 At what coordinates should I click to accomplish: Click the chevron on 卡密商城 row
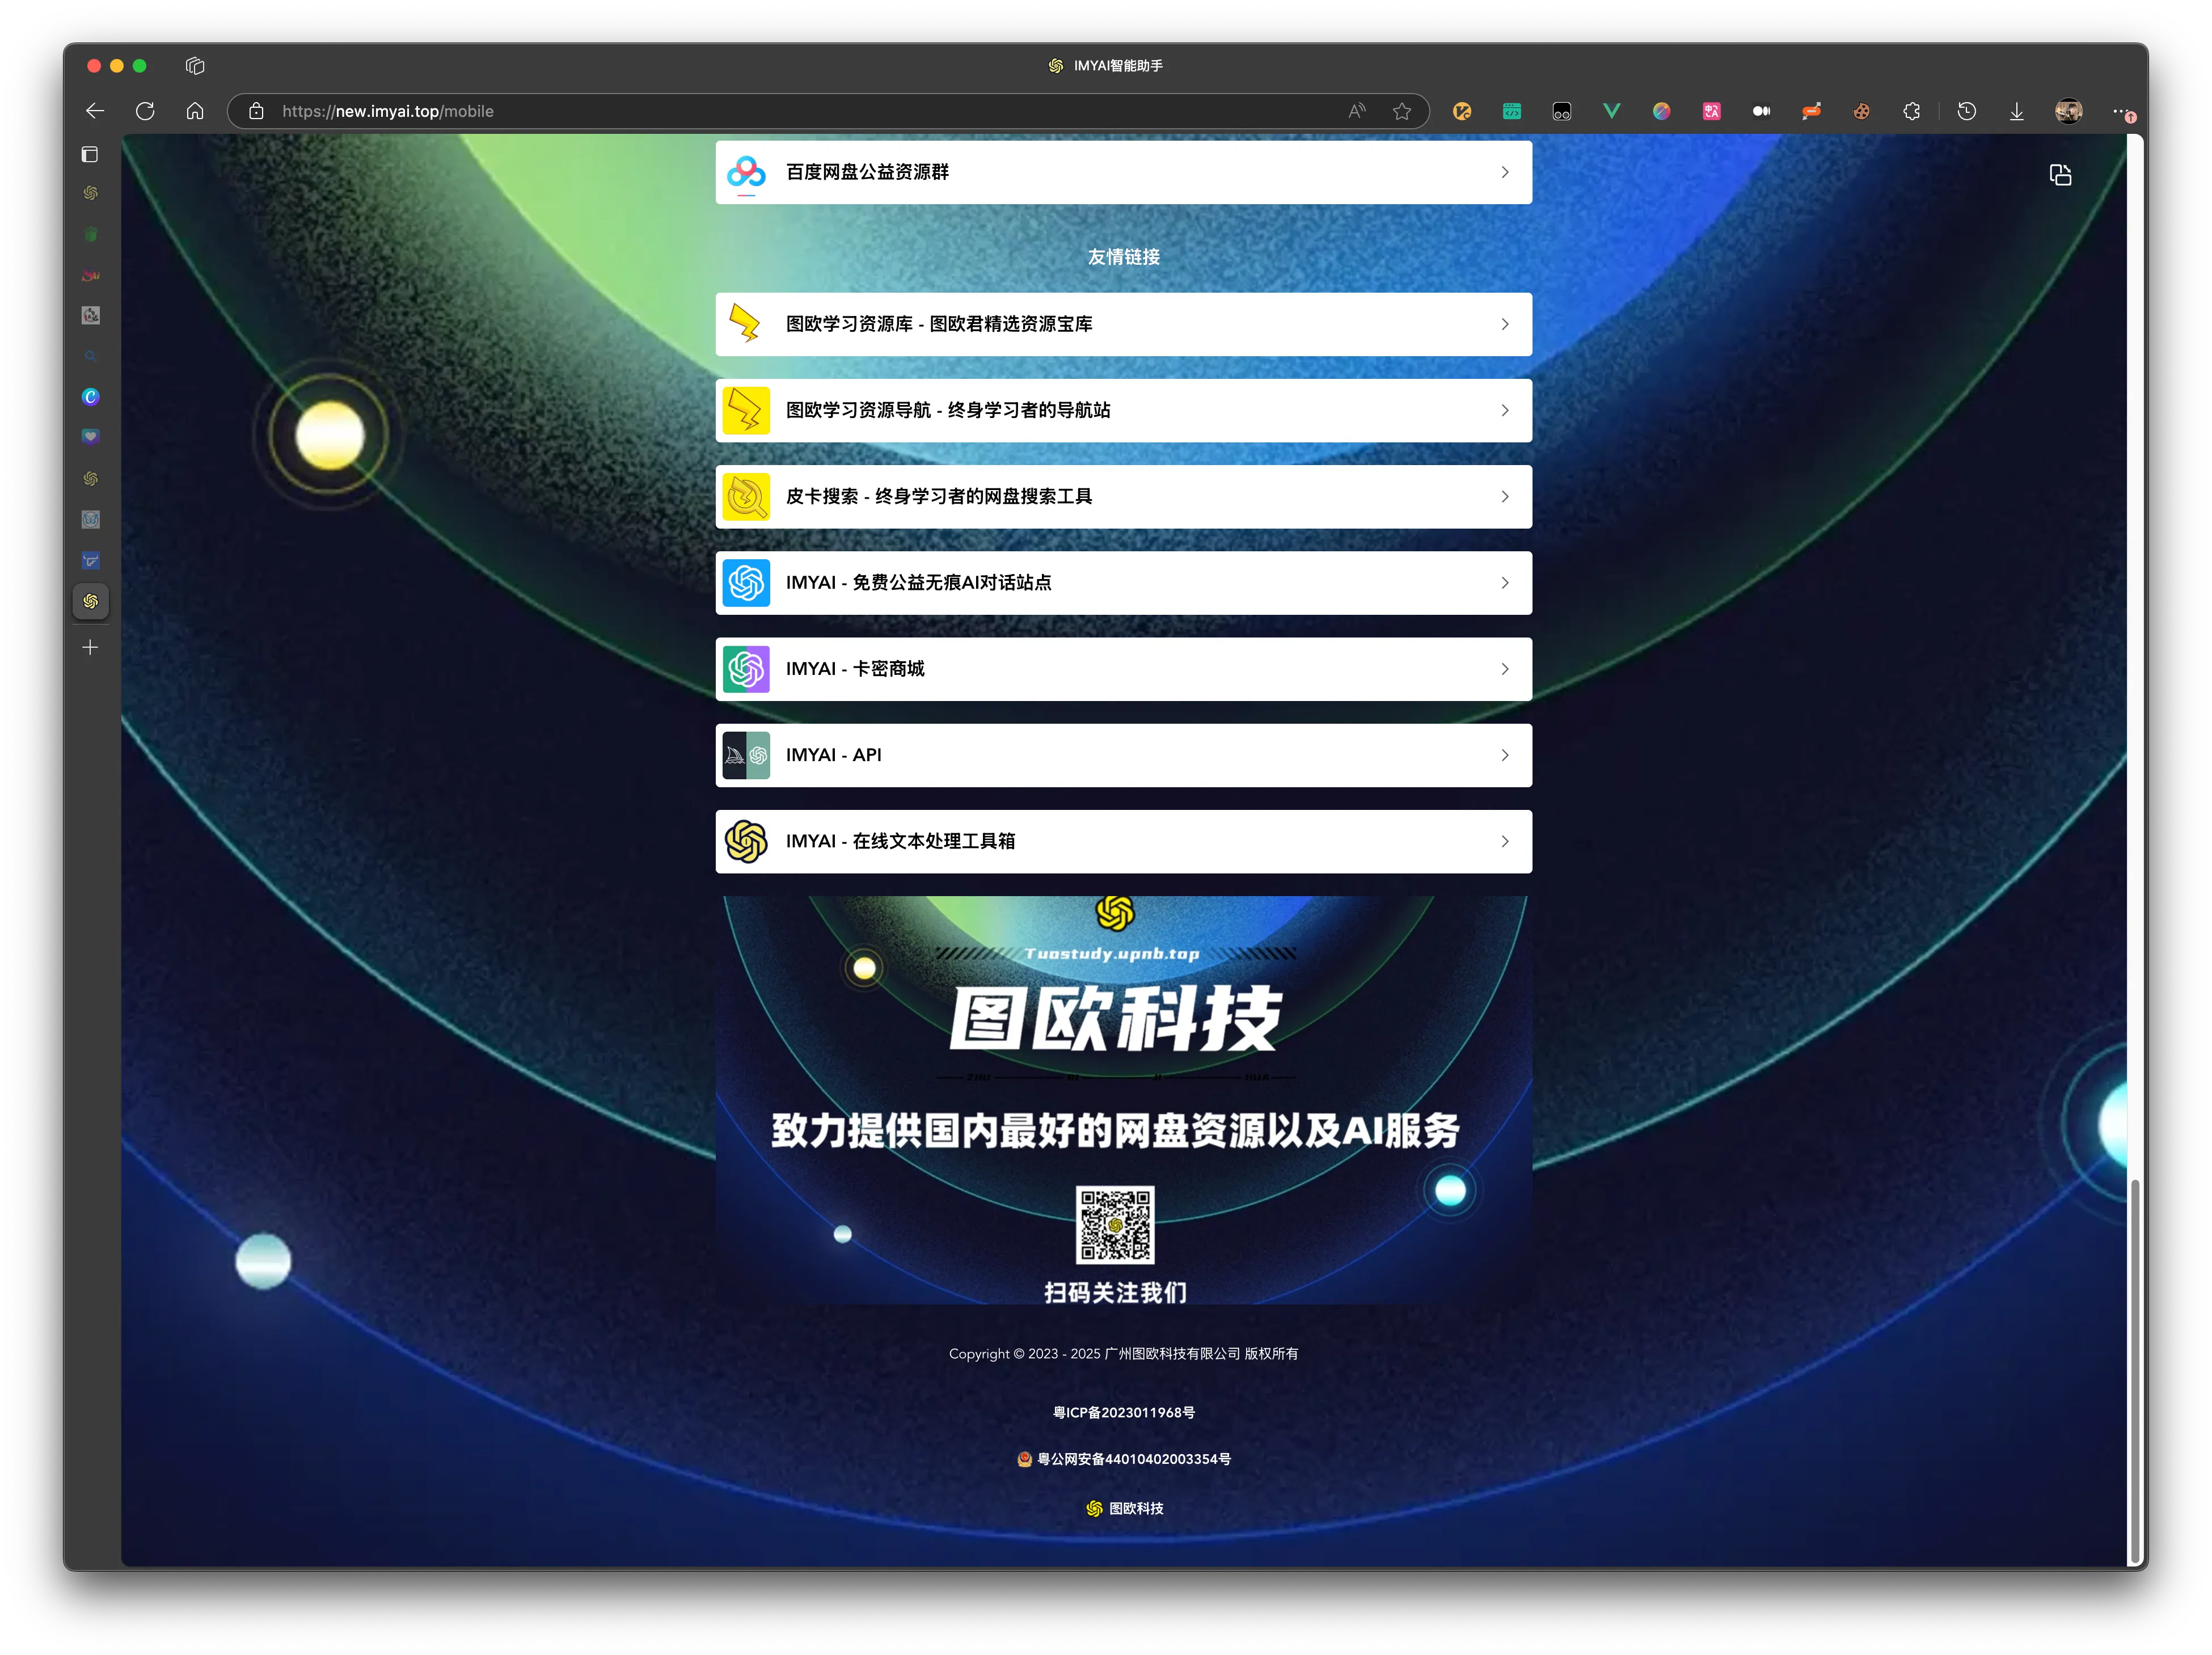click(x=1505, y=669)
